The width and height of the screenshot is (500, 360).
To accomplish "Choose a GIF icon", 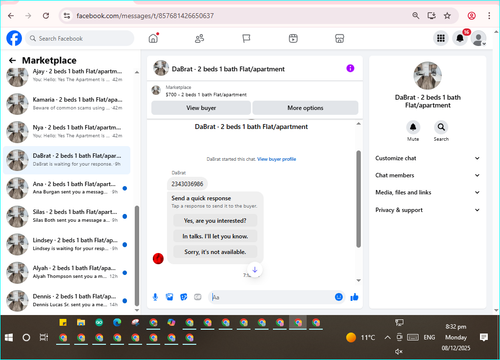I will pyautogui.click(x=198, y=297).
